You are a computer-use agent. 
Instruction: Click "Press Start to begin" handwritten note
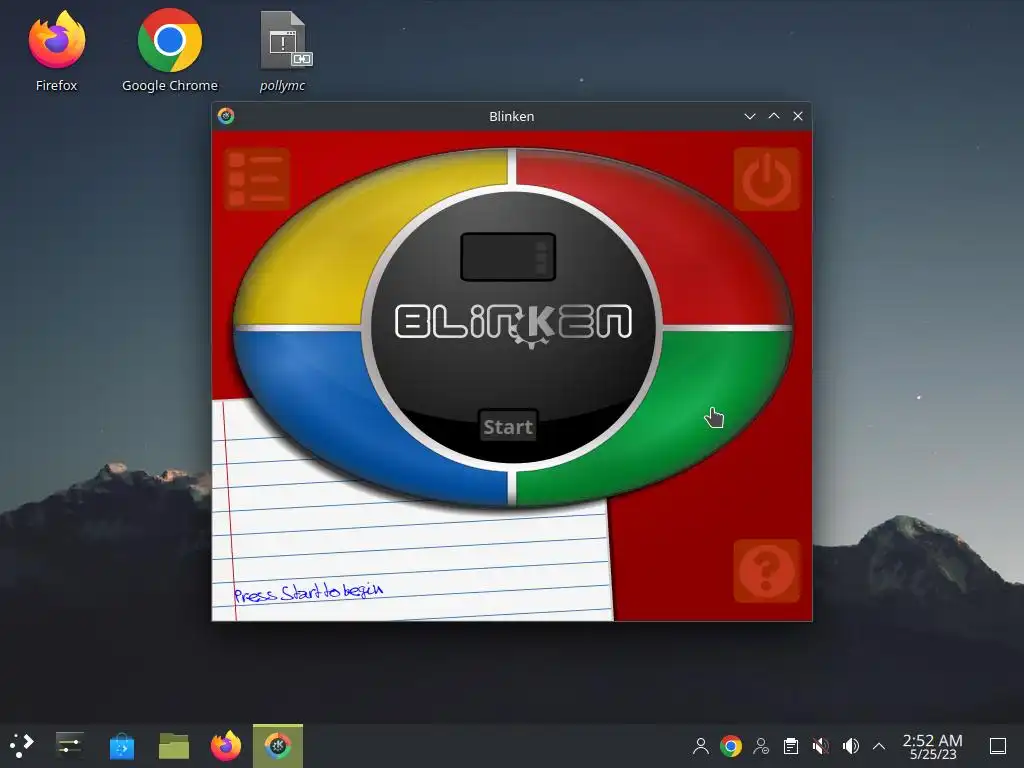point(308,592)
